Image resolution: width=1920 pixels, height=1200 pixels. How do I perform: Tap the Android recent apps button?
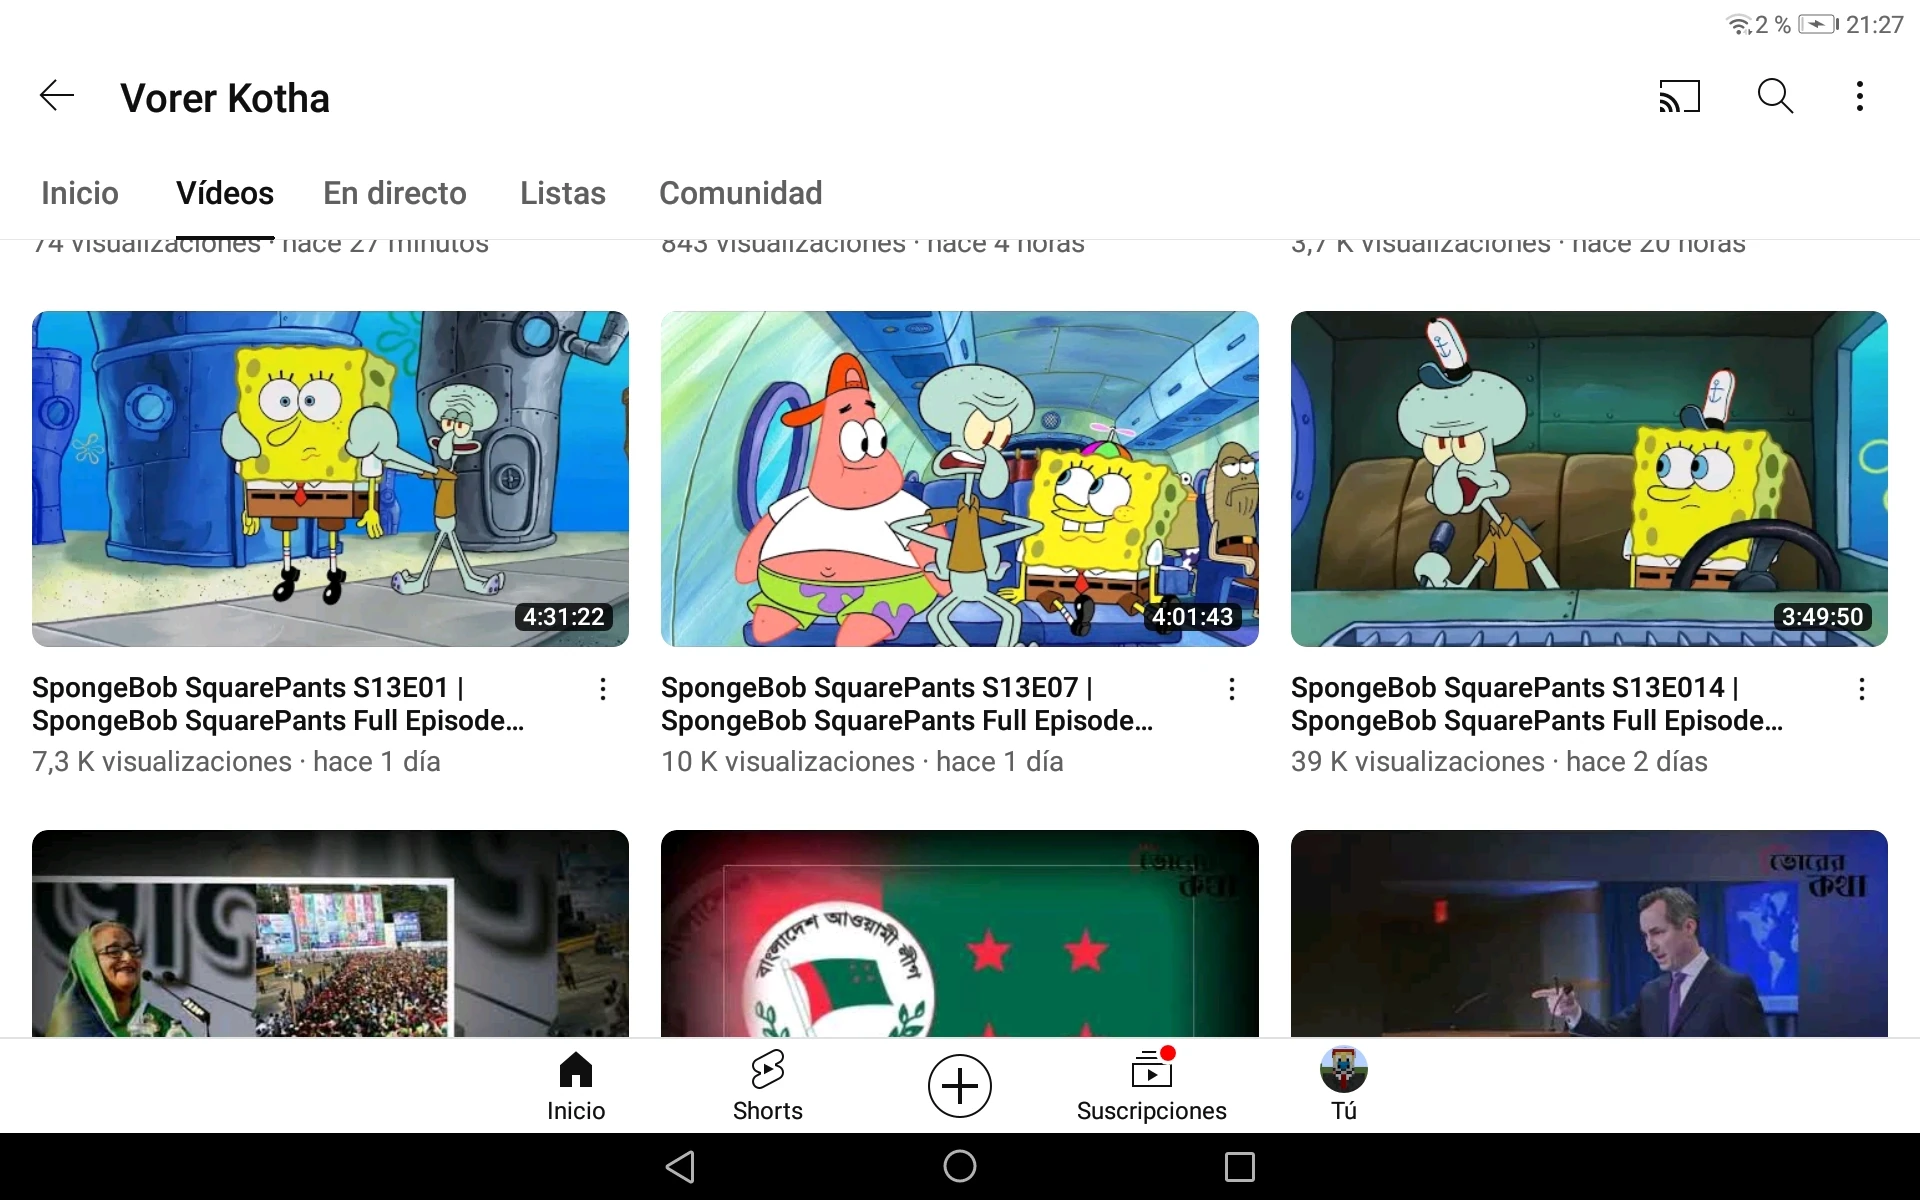(x=1238, y=1168)
